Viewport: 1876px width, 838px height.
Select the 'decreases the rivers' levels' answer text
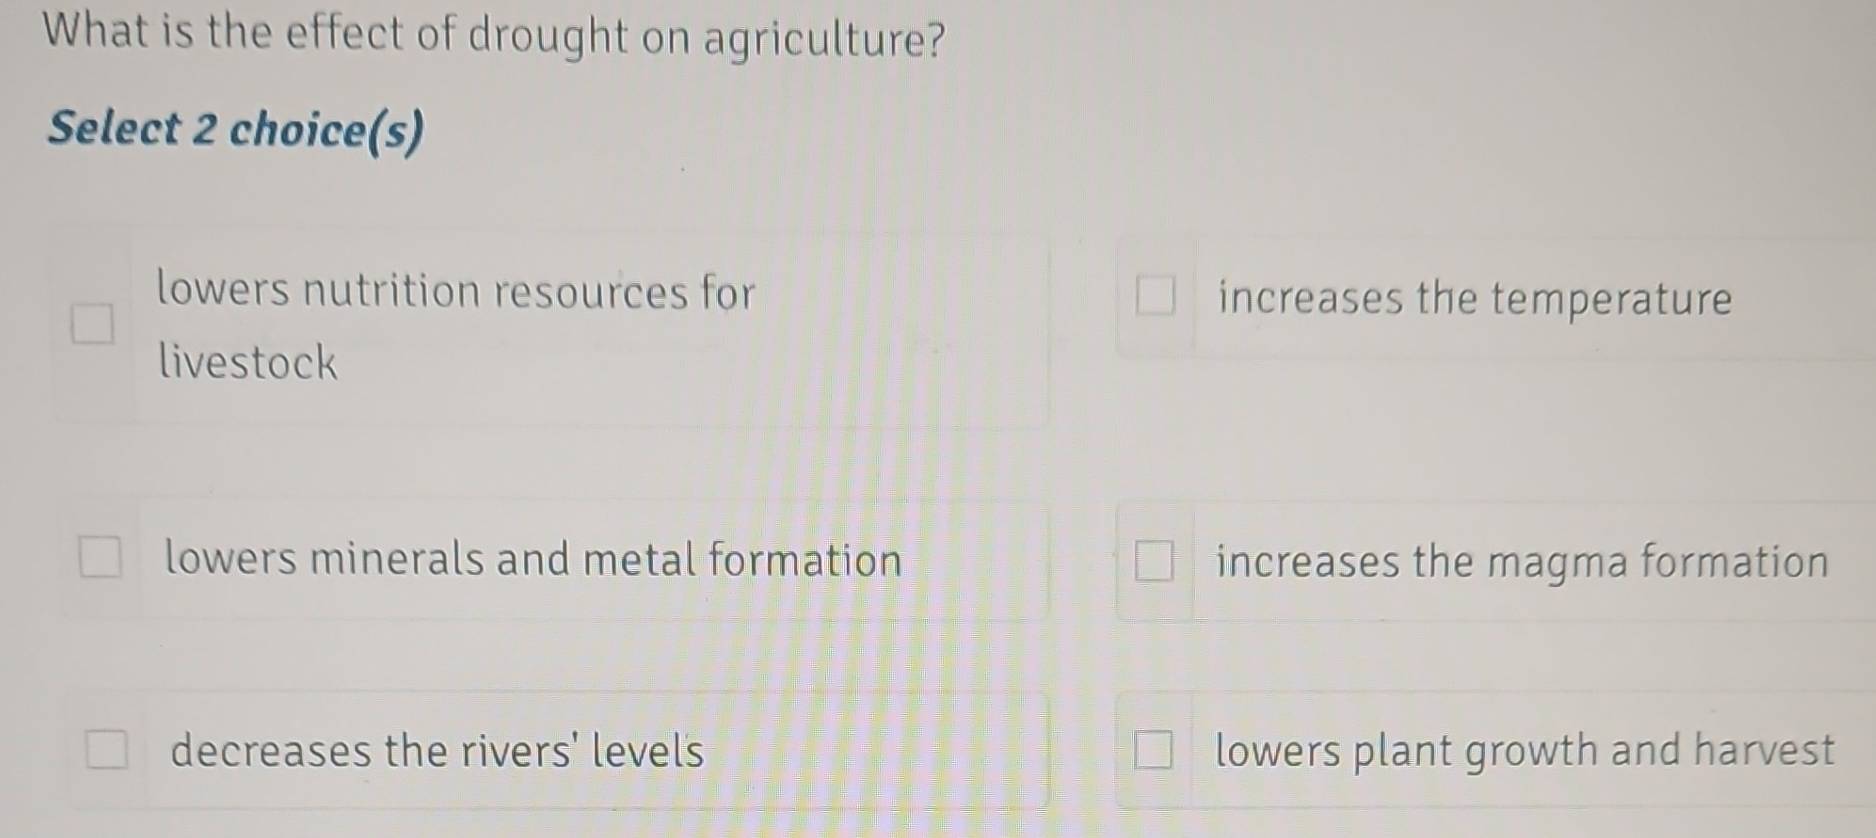click(x=437, y=751)
